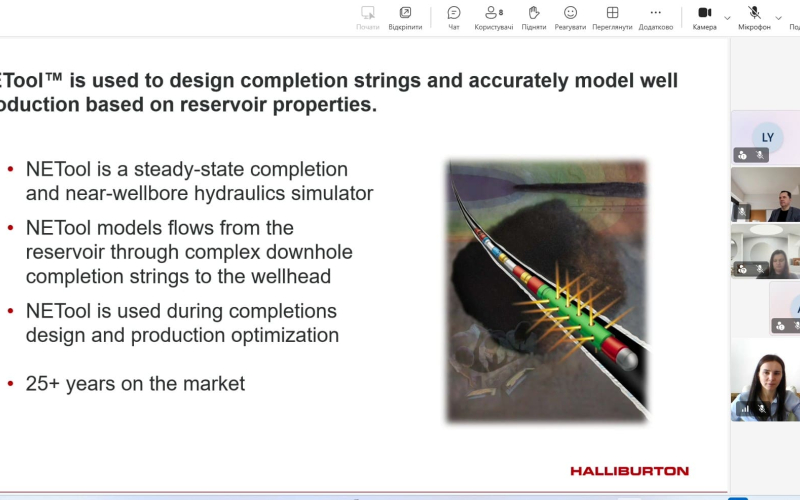Viewport: 800px width, 500px height.
Task: Raise hand with Підняти
Action: (534, 18)
